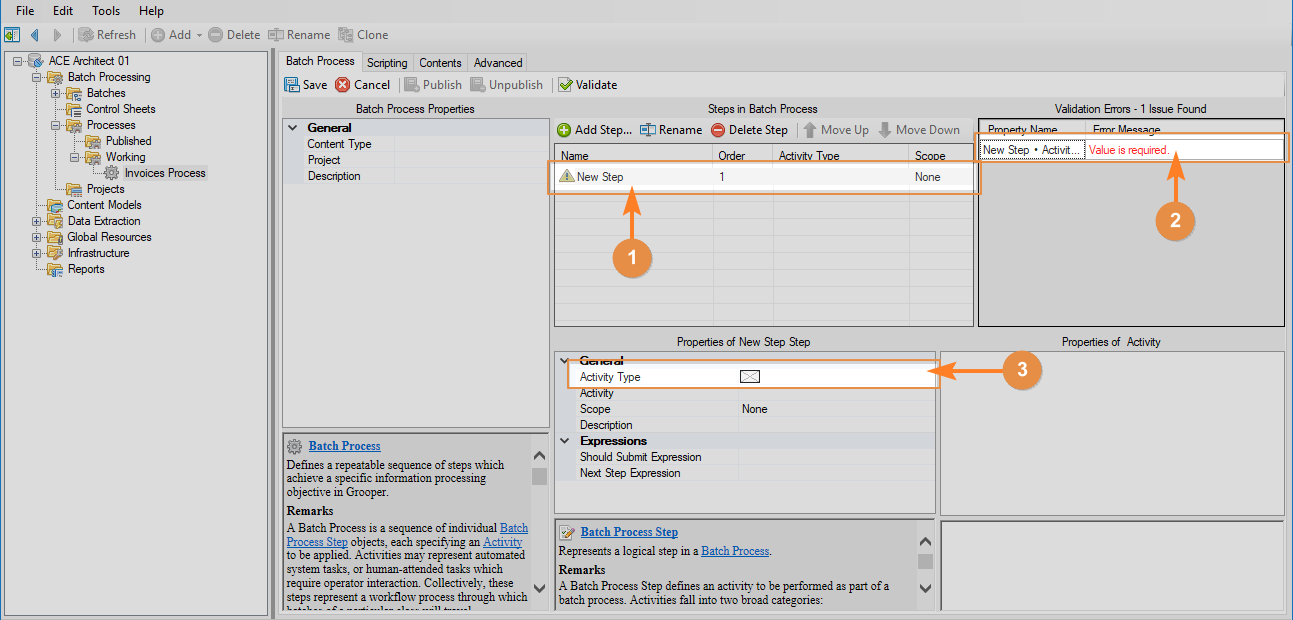Select the Published folder in tree
Screen dimensions: 1293x620
point(129,141)
